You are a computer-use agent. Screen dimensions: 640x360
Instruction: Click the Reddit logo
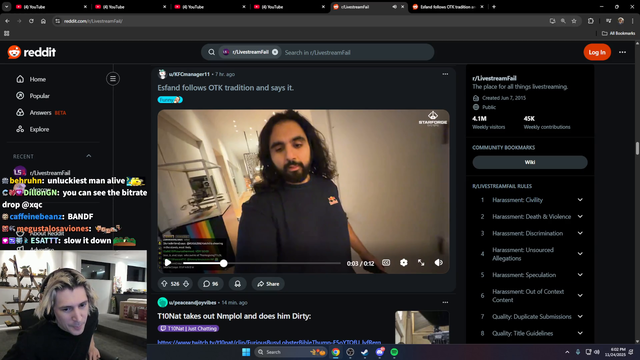(32, 52)
